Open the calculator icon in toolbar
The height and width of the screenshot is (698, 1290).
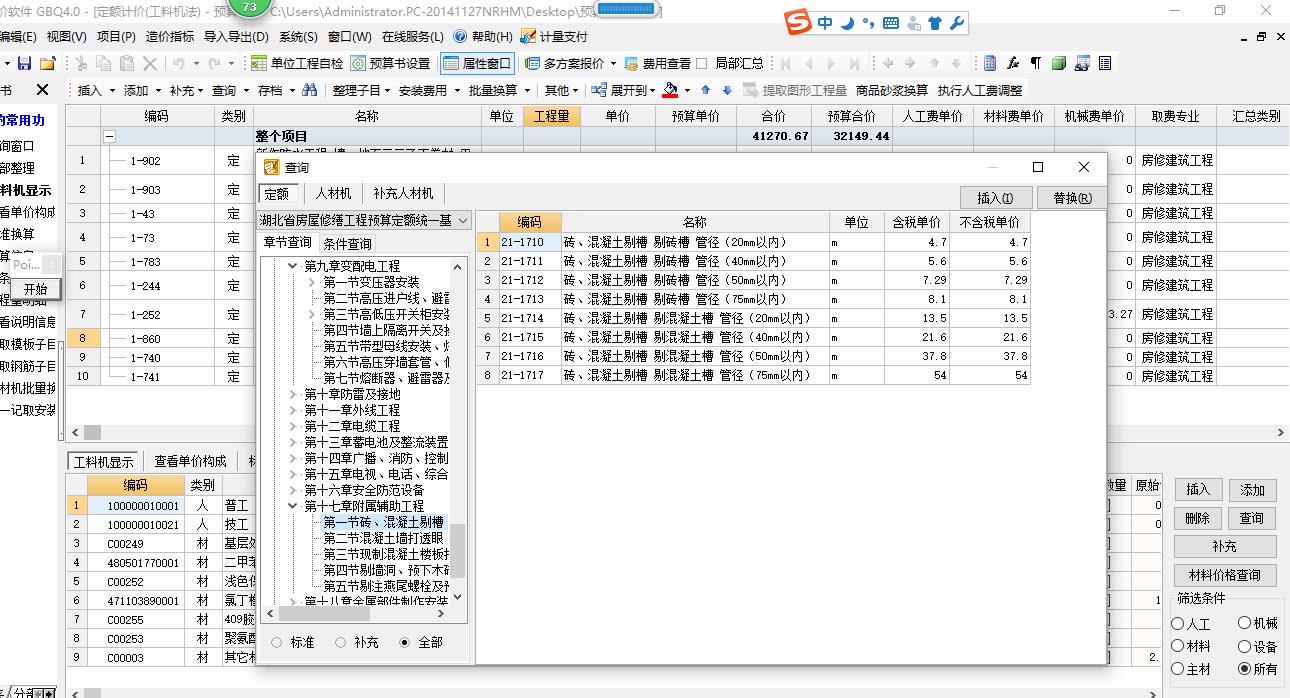click(990, 63)
